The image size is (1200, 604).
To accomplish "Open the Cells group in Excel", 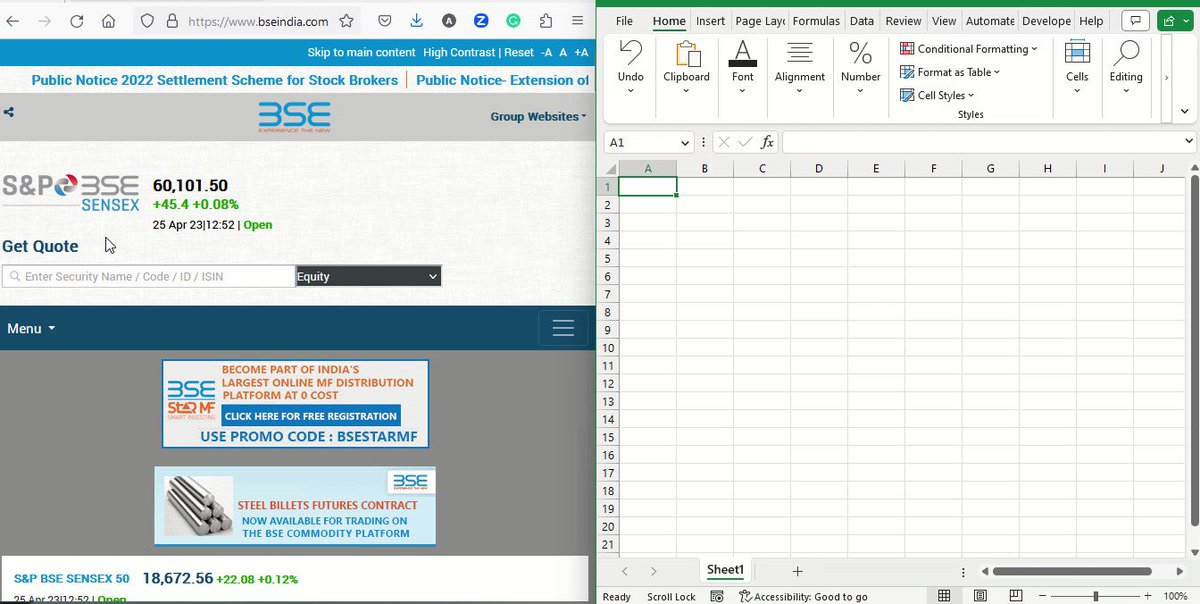I will pyautogui.click(x=1077, y=68).
